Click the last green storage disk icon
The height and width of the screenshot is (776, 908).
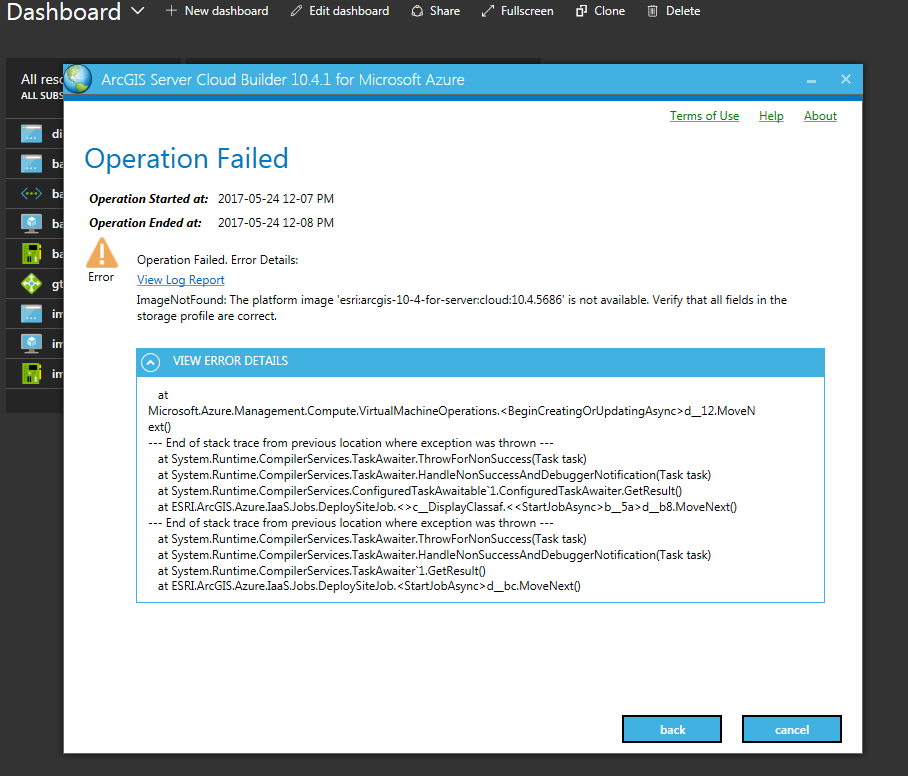coord(31,374)
